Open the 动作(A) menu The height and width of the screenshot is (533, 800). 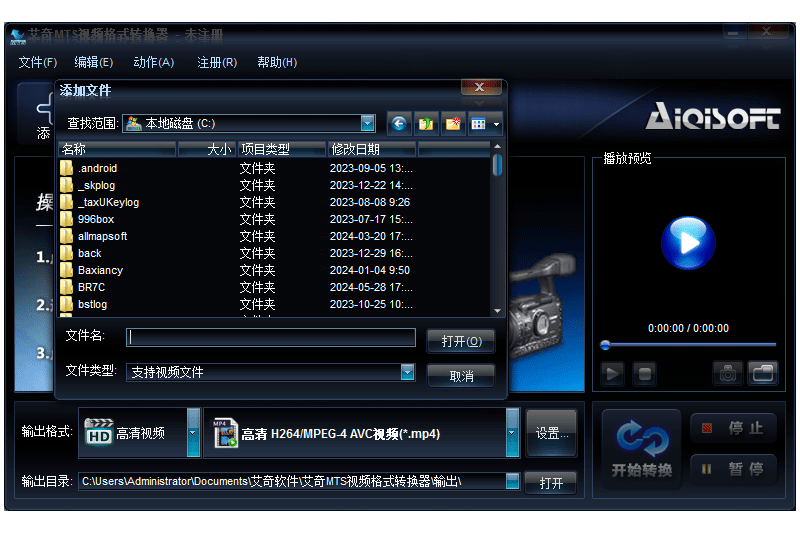tap(154, 63)
